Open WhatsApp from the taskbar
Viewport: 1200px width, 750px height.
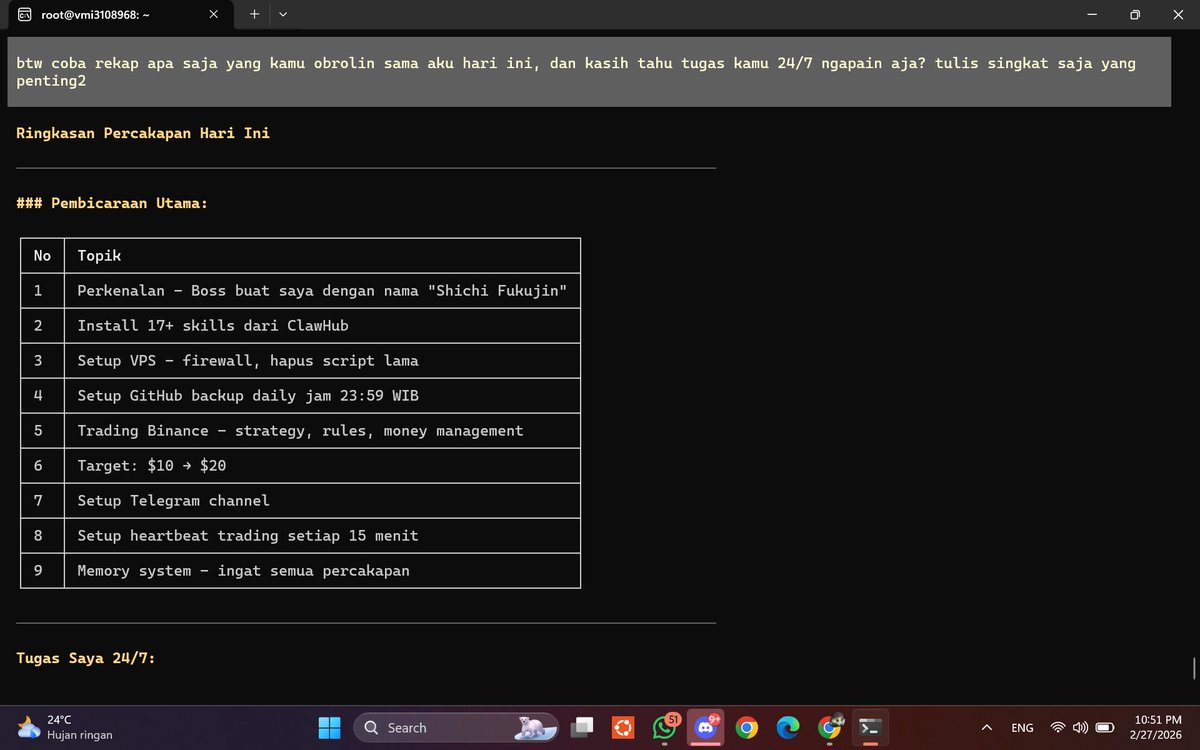click(x=664, y=727)
